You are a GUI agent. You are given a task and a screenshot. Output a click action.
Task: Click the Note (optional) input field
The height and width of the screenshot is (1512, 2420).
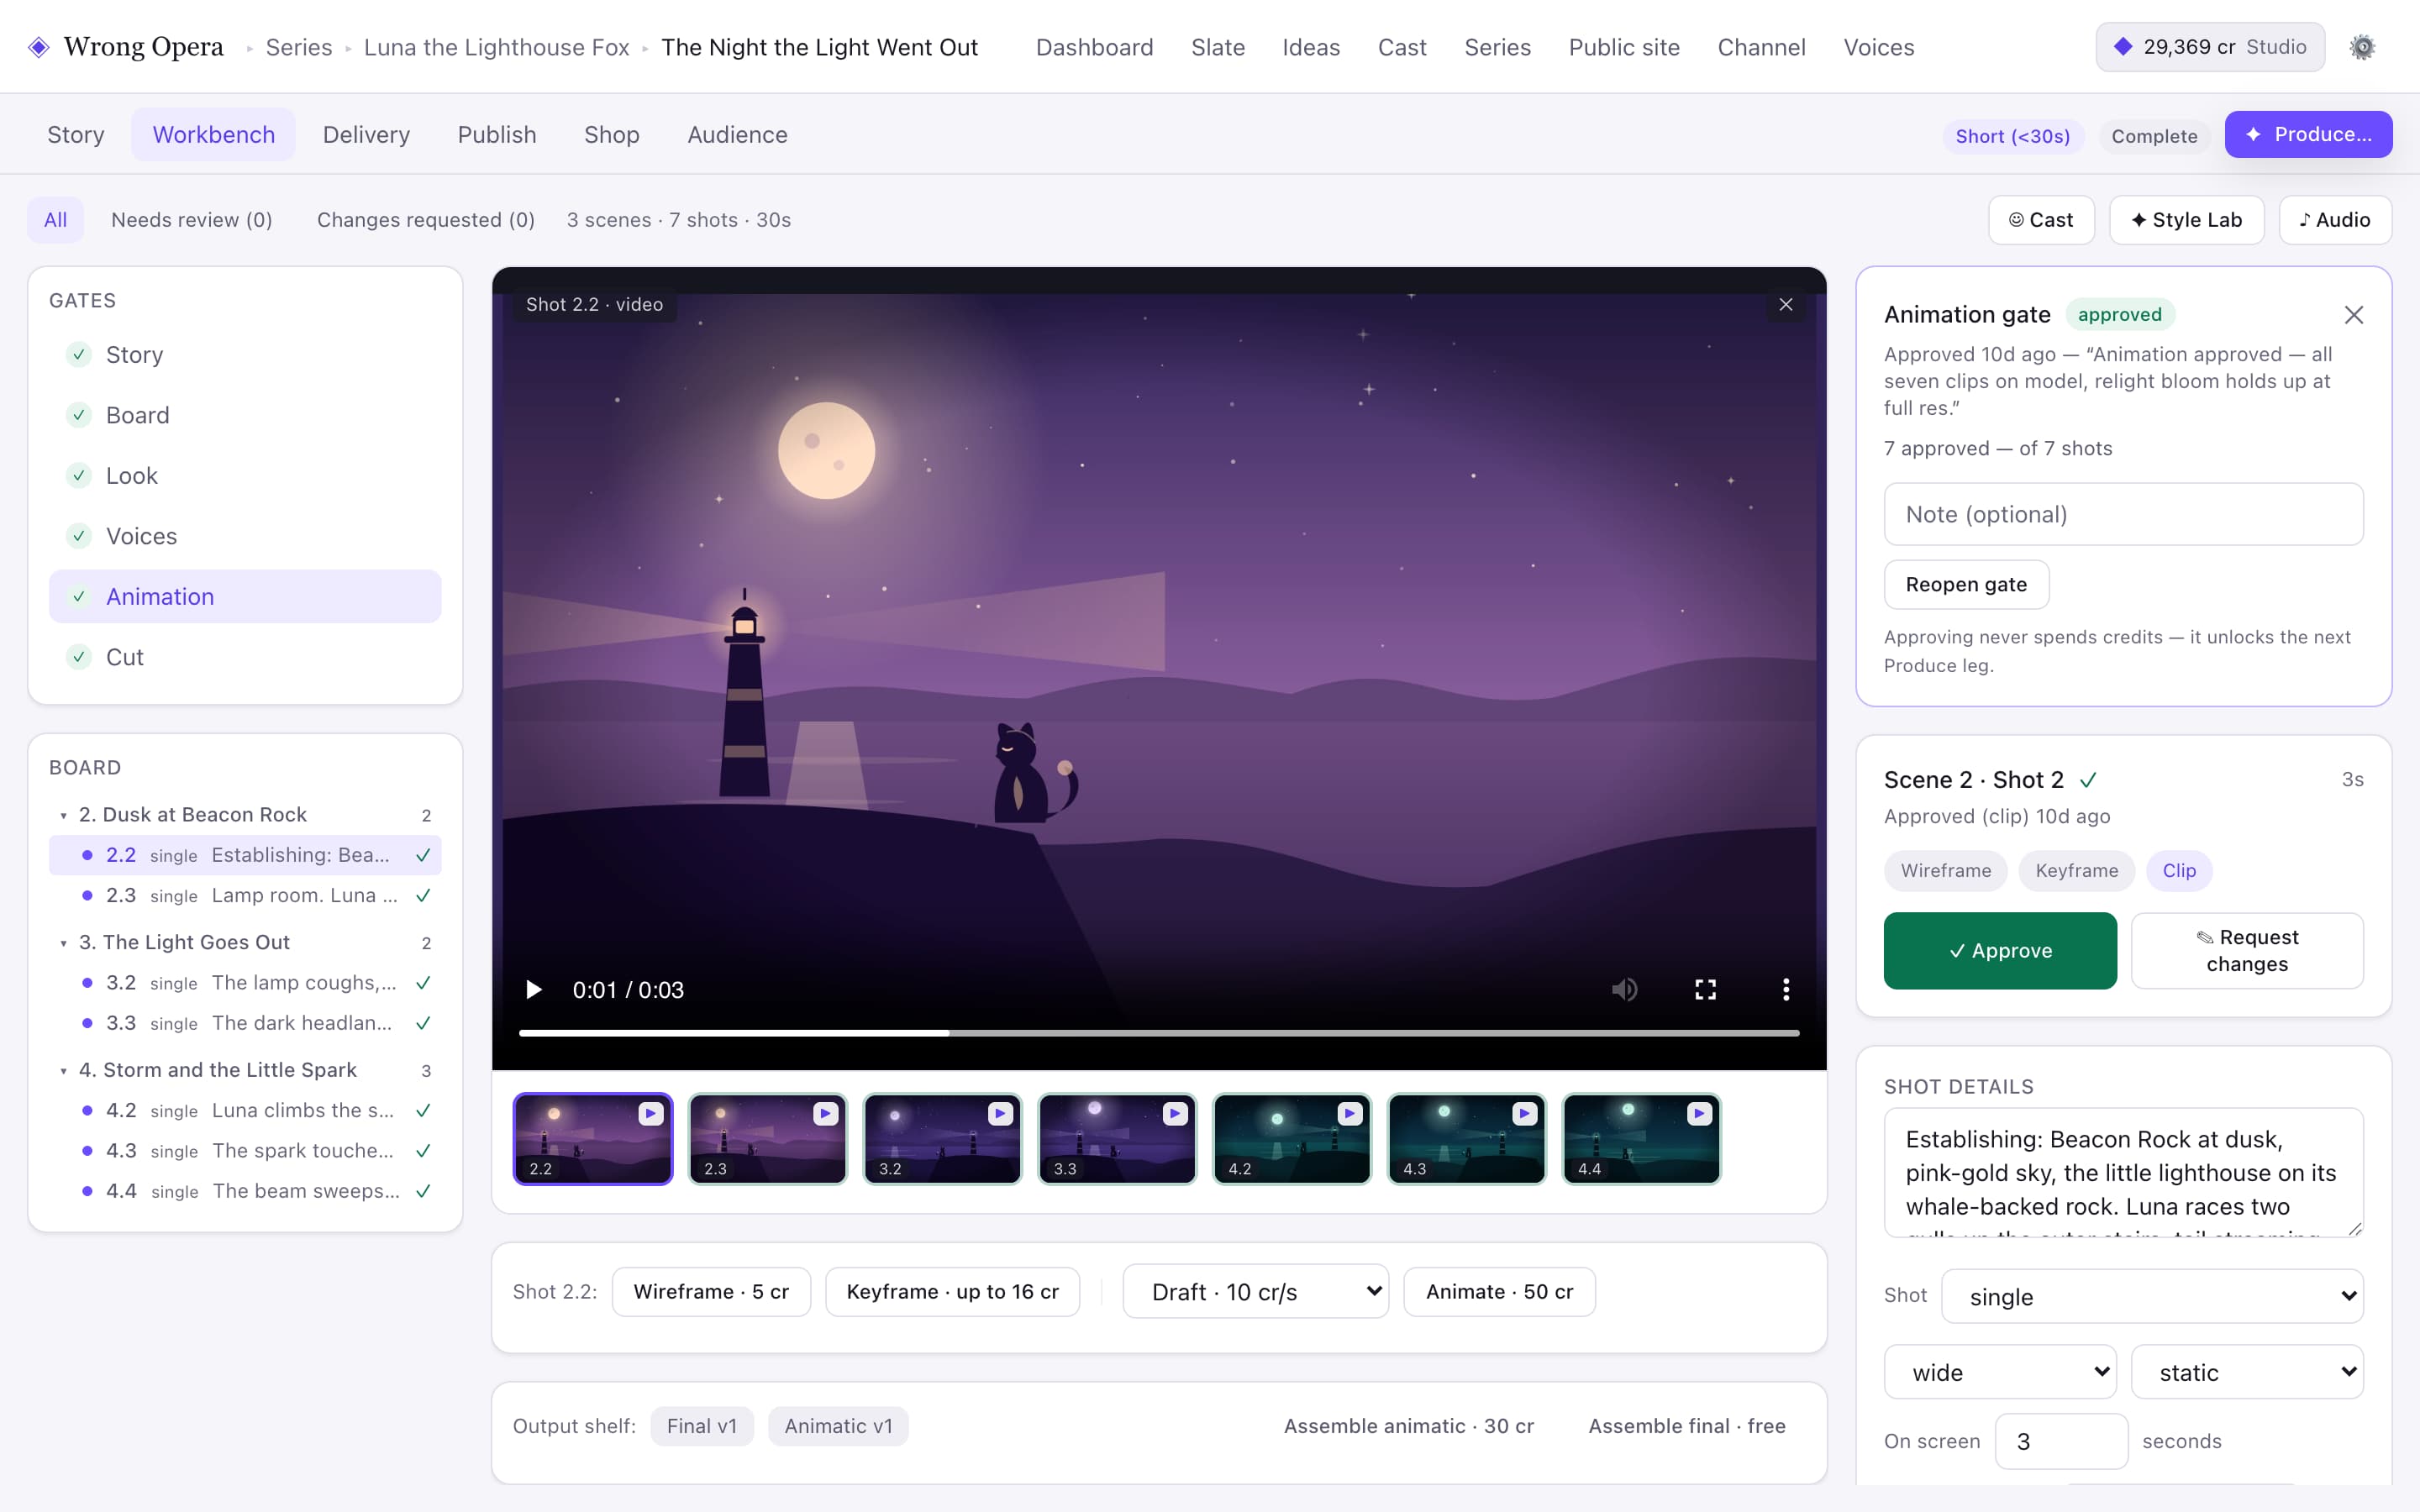[x=2123, y=514]
